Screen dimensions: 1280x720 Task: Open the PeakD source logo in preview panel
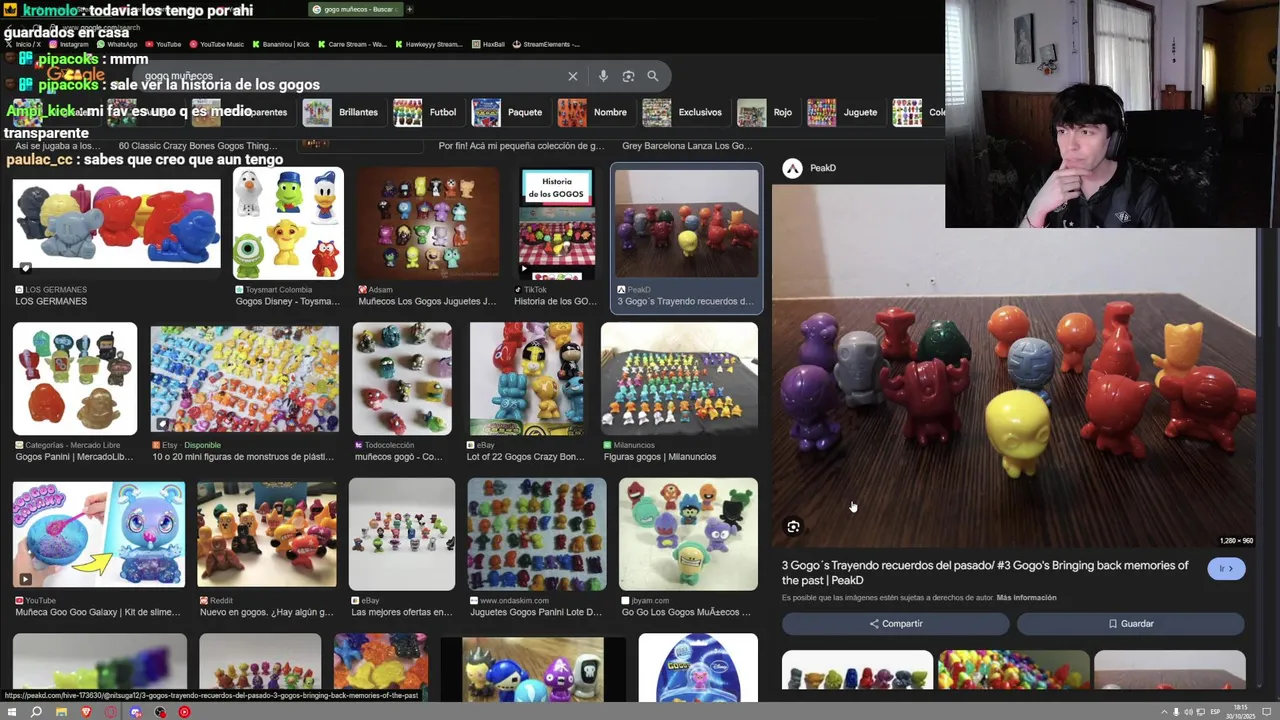792,168
